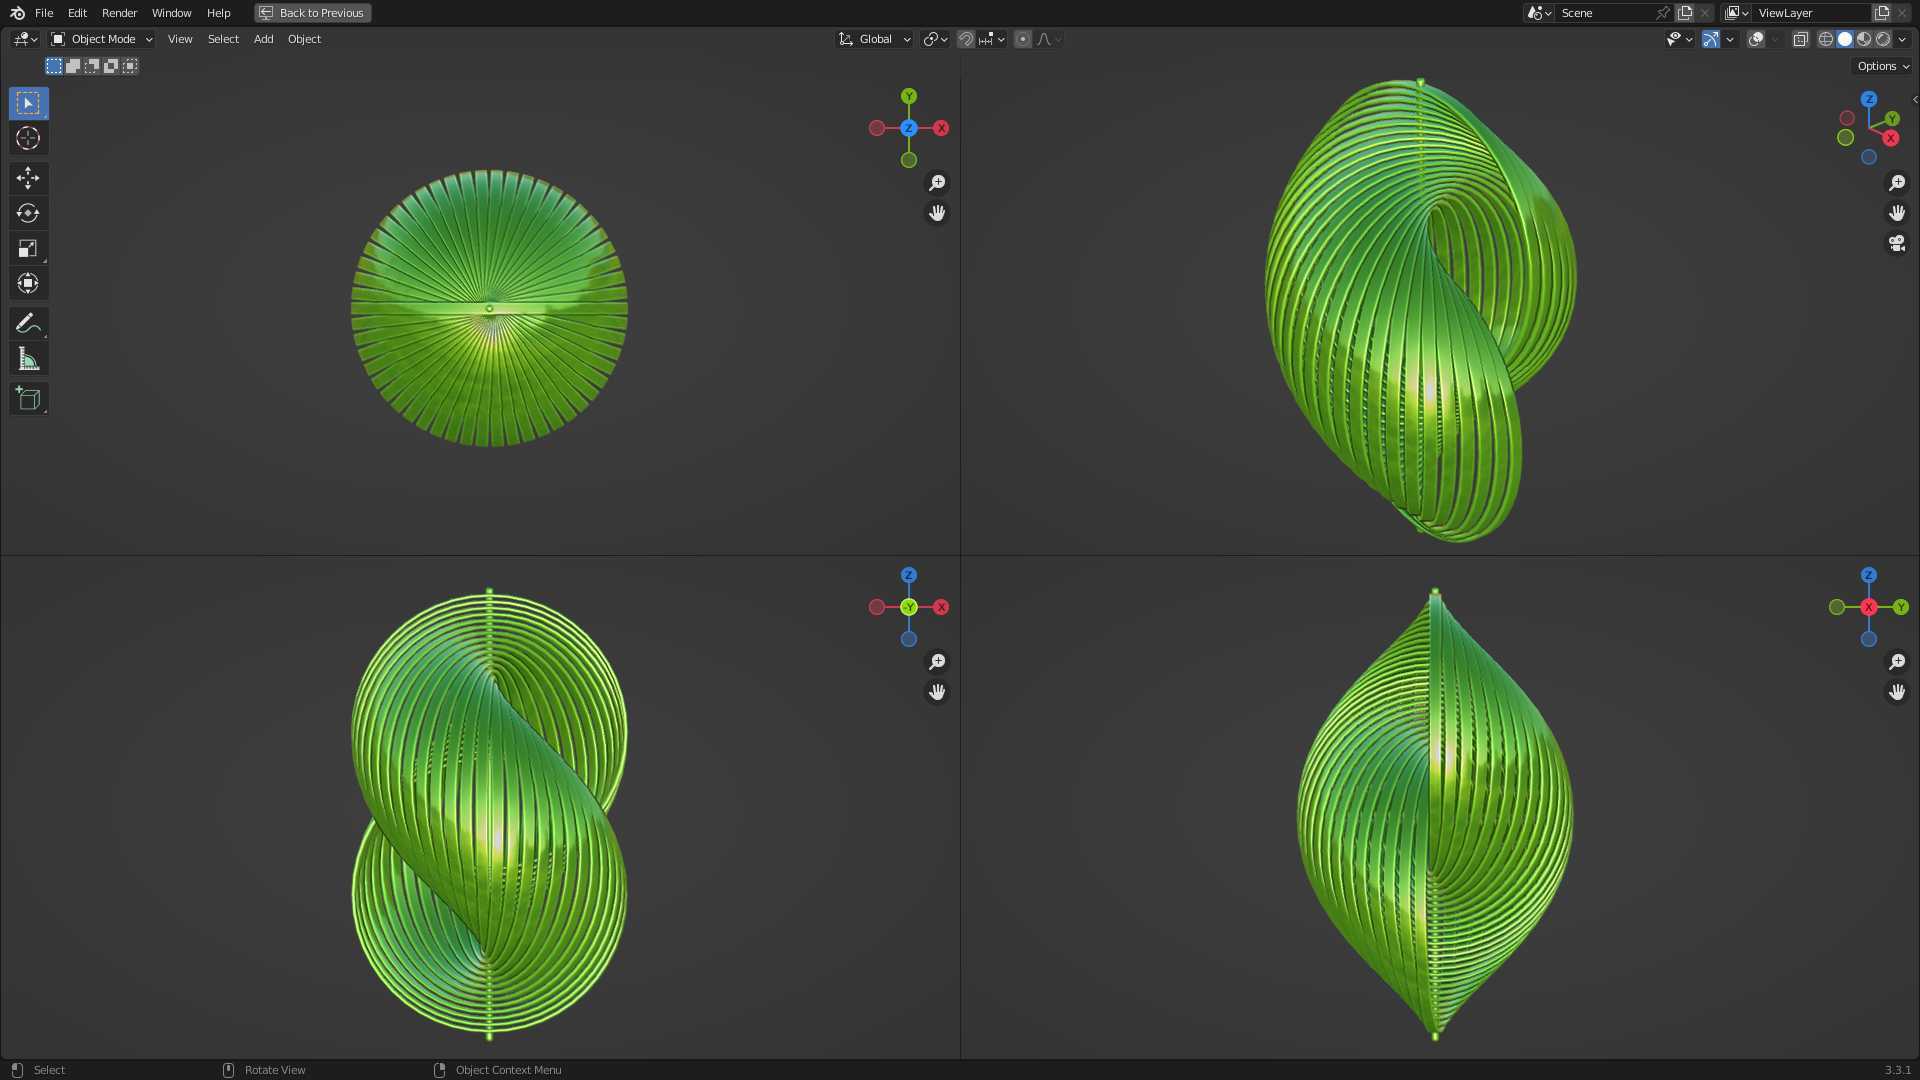Open the viewport View menu
The width and height of the screenshot is (1920, 1080).
tap(180, 39)
